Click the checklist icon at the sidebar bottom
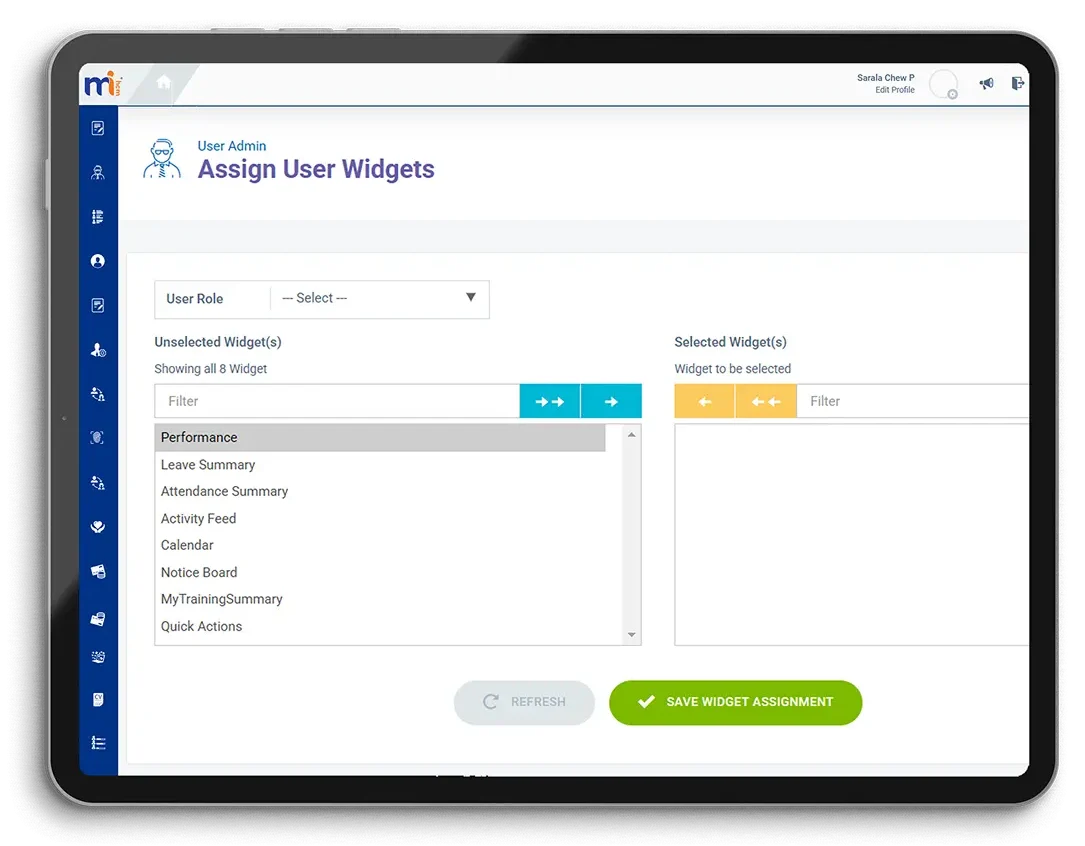The width and height of the screenshot is (1085, 846). coord(97,742)
